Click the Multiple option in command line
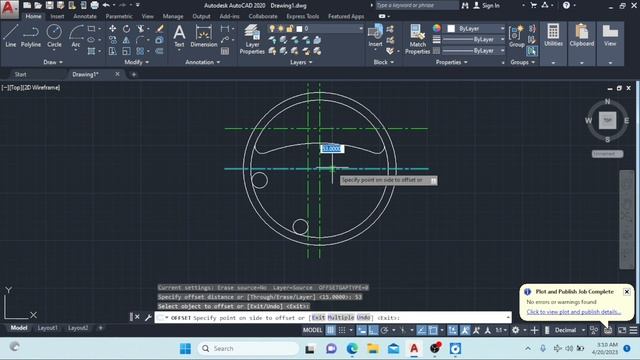Viewport: 640px width, 360px height. [x=341, y=317]
